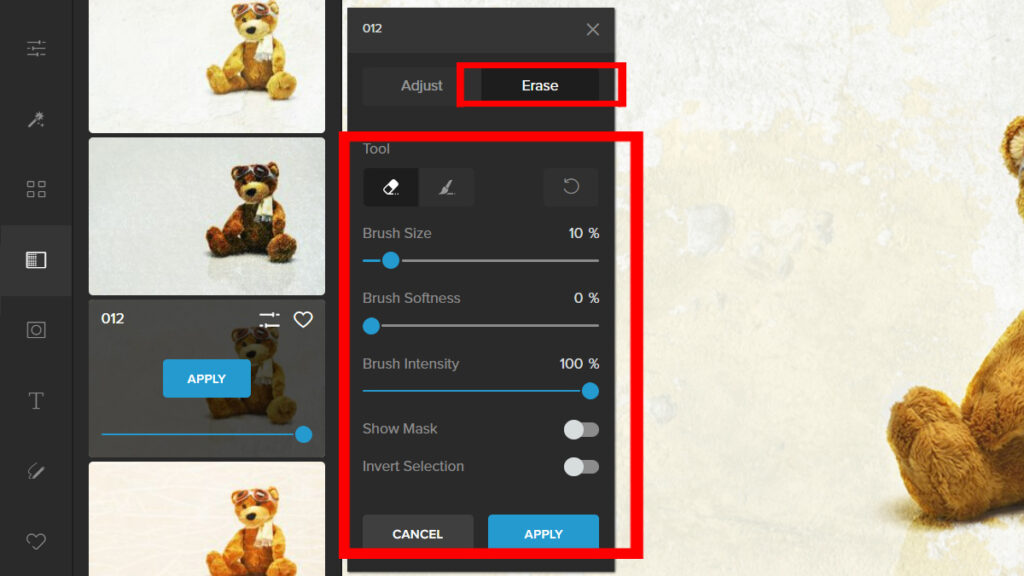
Task: Click the four-squares grid icon in sidebar
Action: [x=36, y=190]
